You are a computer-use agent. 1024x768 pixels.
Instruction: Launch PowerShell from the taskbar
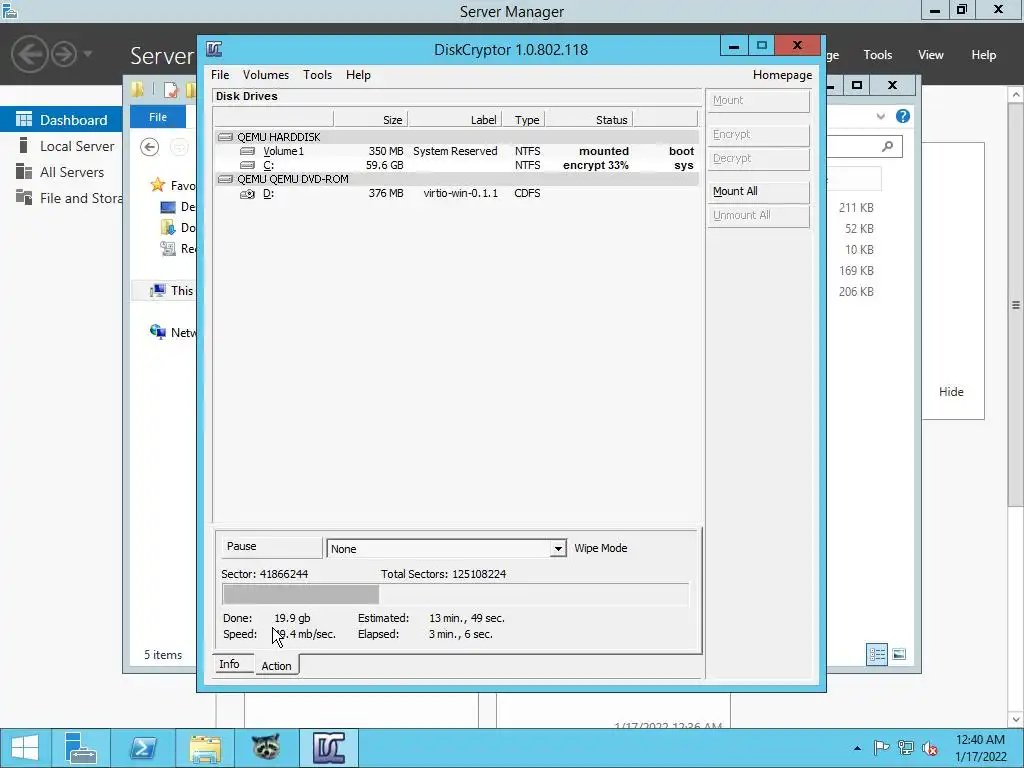point(142,748)
